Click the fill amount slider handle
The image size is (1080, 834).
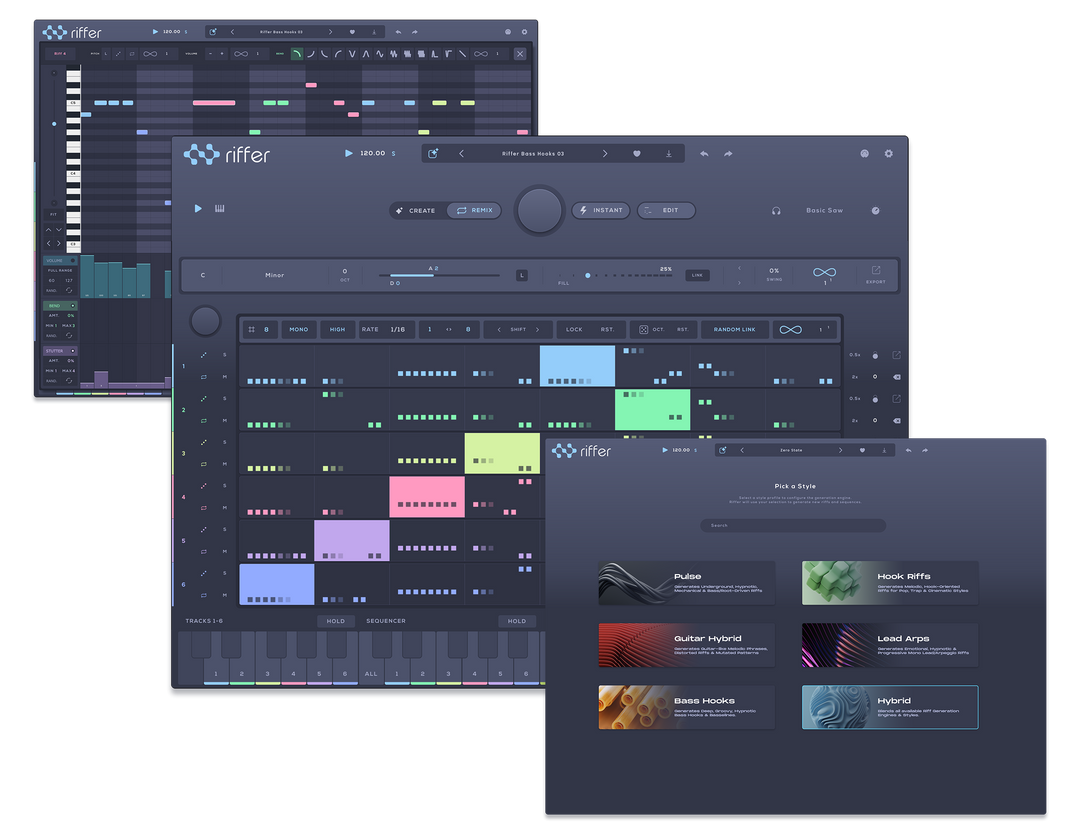click(588, 275)
